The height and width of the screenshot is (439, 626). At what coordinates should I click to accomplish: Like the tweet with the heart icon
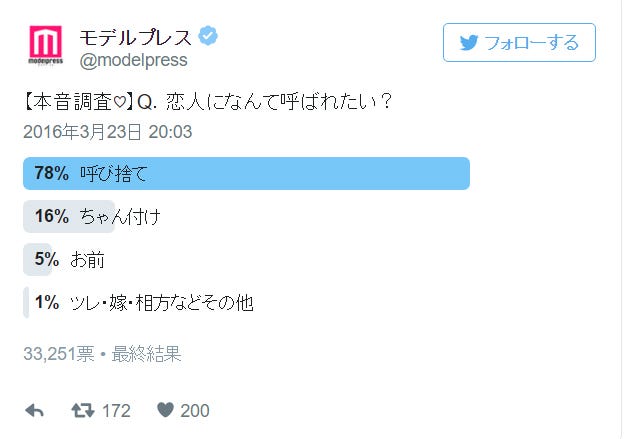165,411
